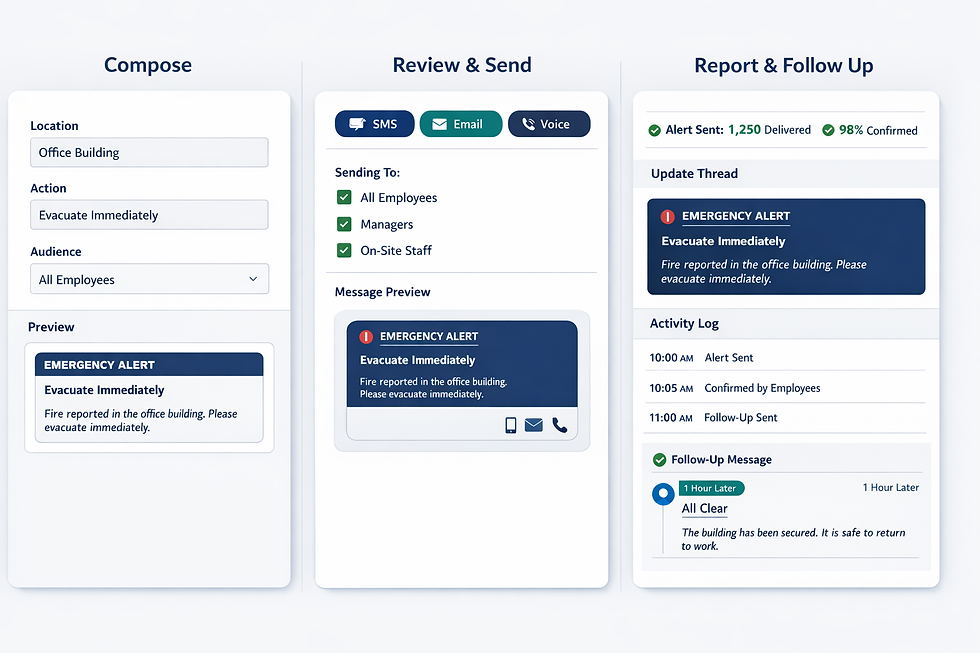Open the Audience dropdown chevron
The height and width of the screenshot is (653, 980).
point(253,279)
